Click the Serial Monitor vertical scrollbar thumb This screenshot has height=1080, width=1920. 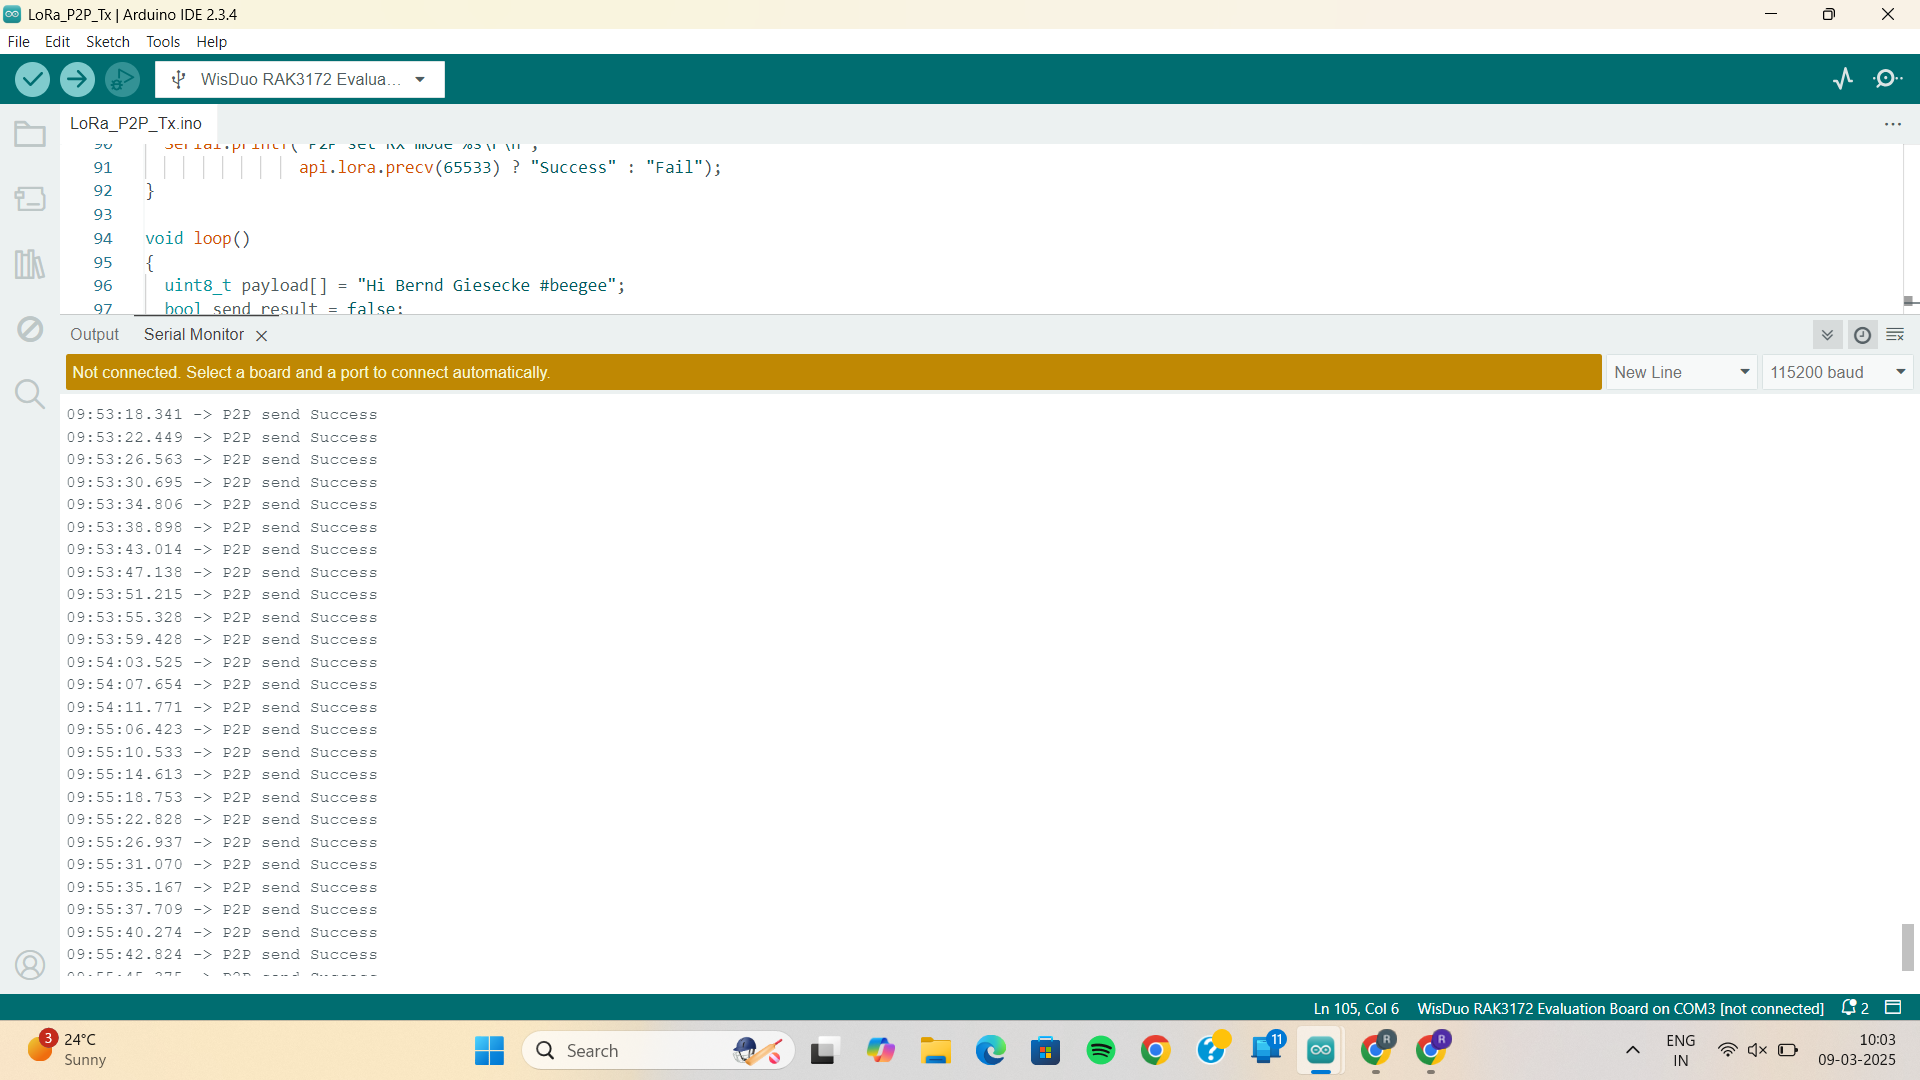(1908, 946)
